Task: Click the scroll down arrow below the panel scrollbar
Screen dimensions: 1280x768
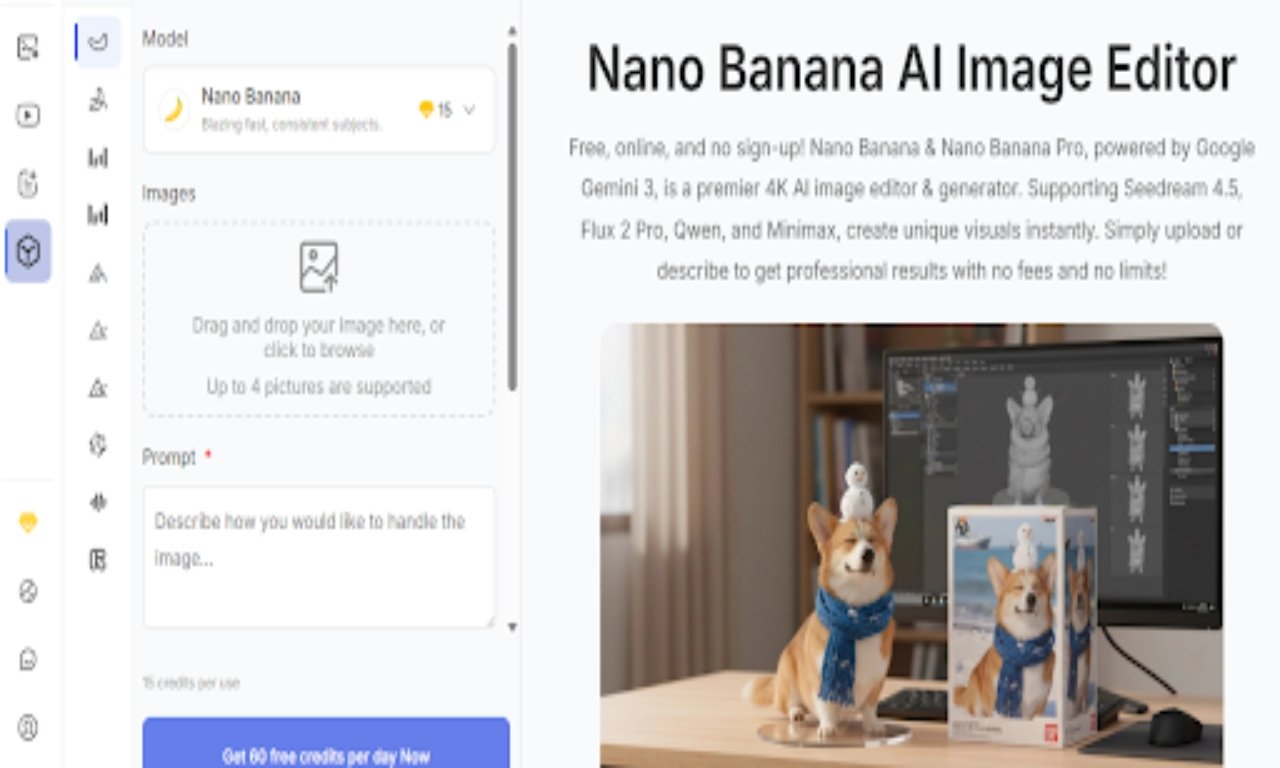Action: coord(513,628)
